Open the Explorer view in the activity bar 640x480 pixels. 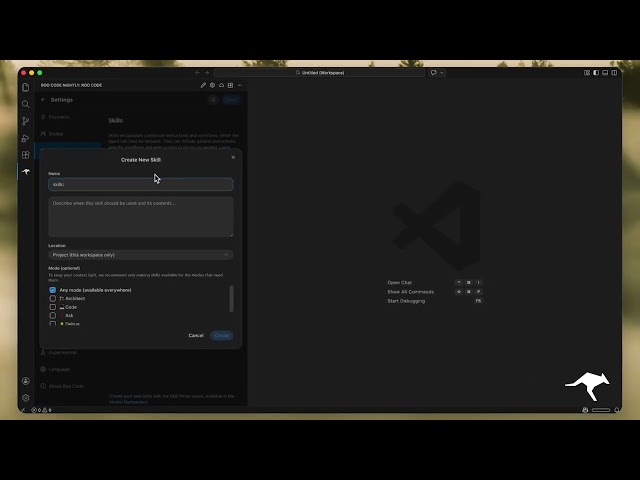point(26,87)
